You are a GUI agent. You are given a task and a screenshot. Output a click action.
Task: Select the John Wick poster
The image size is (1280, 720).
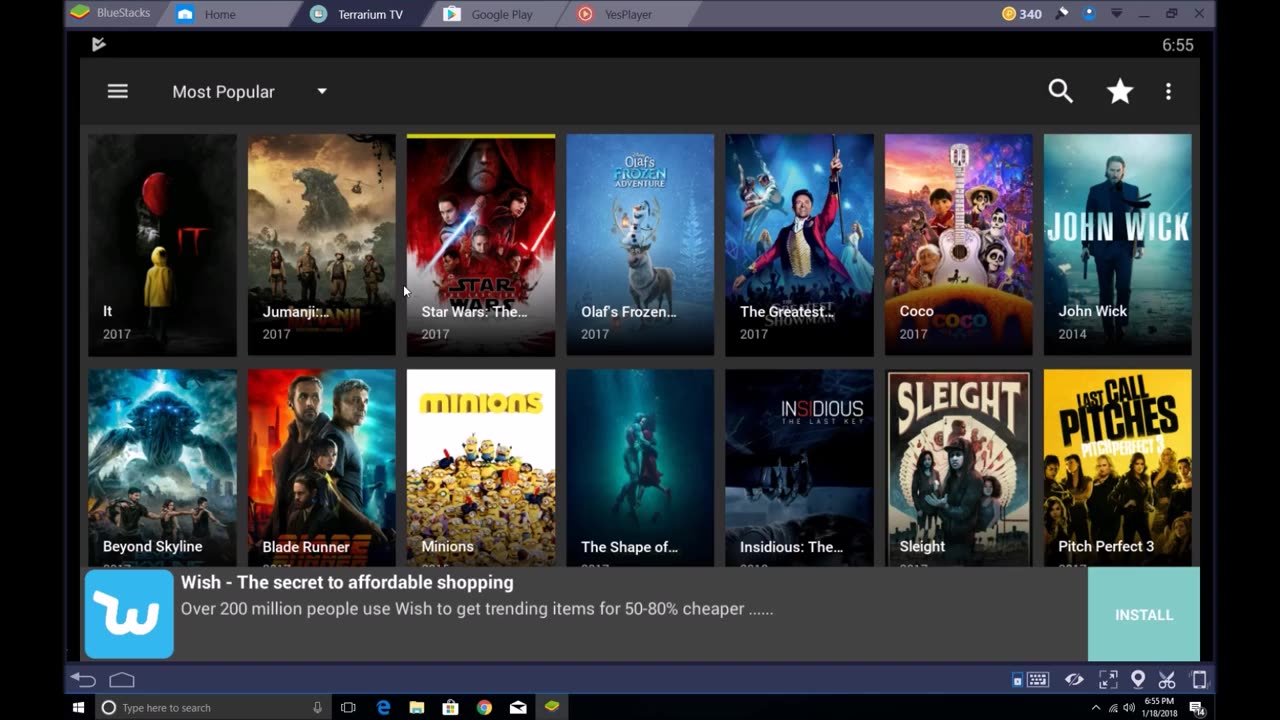[x=1118, y=245]
